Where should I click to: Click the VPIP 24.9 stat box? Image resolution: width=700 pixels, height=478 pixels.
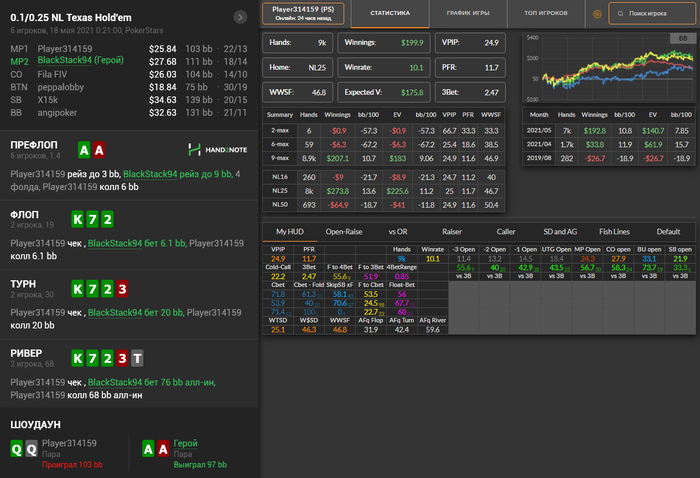pos(470,43)
